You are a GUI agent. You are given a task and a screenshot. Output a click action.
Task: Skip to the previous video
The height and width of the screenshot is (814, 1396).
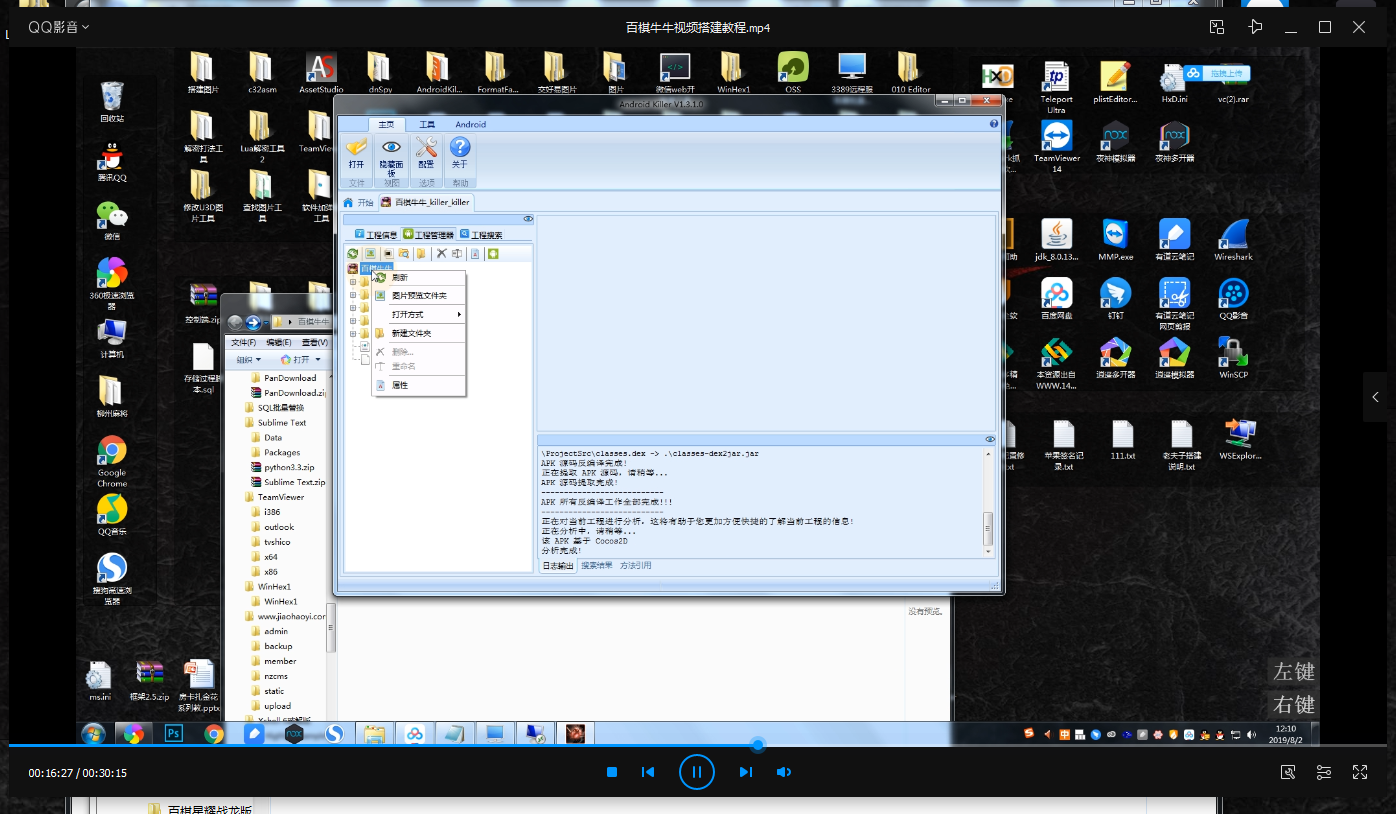pyautogui.click(x=648, y=772)
